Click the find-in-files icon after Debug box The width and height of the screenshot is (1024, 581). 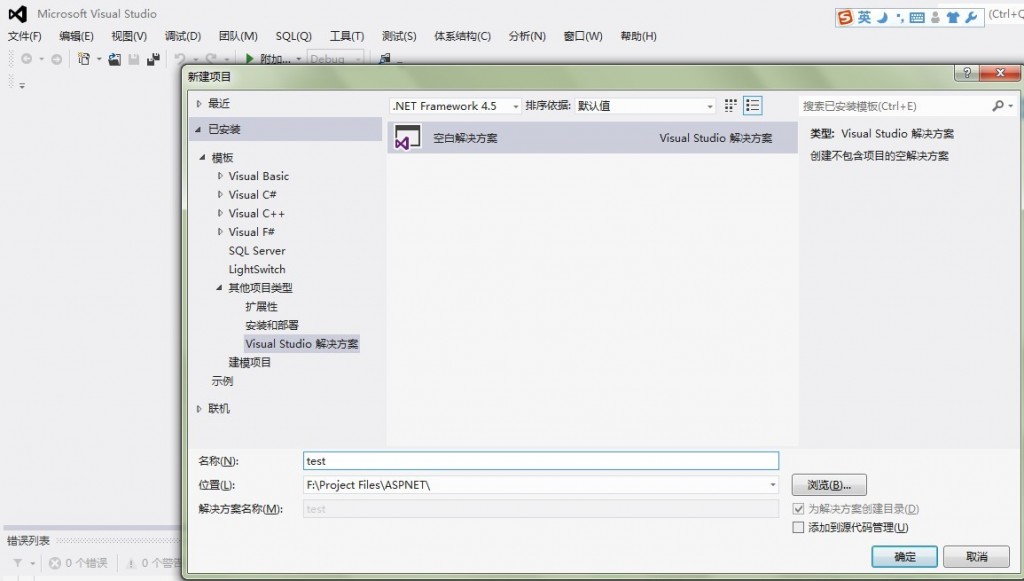(x=385, y=59)
